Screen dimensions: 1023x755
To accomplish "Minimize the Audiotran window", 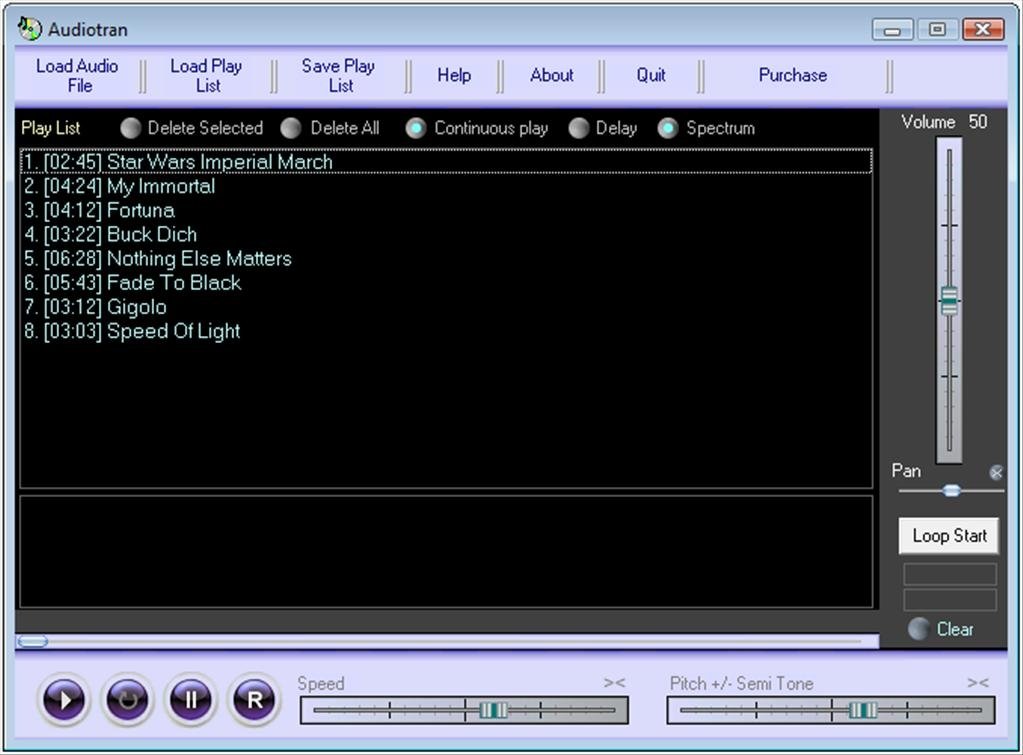I will click(893, 29).
